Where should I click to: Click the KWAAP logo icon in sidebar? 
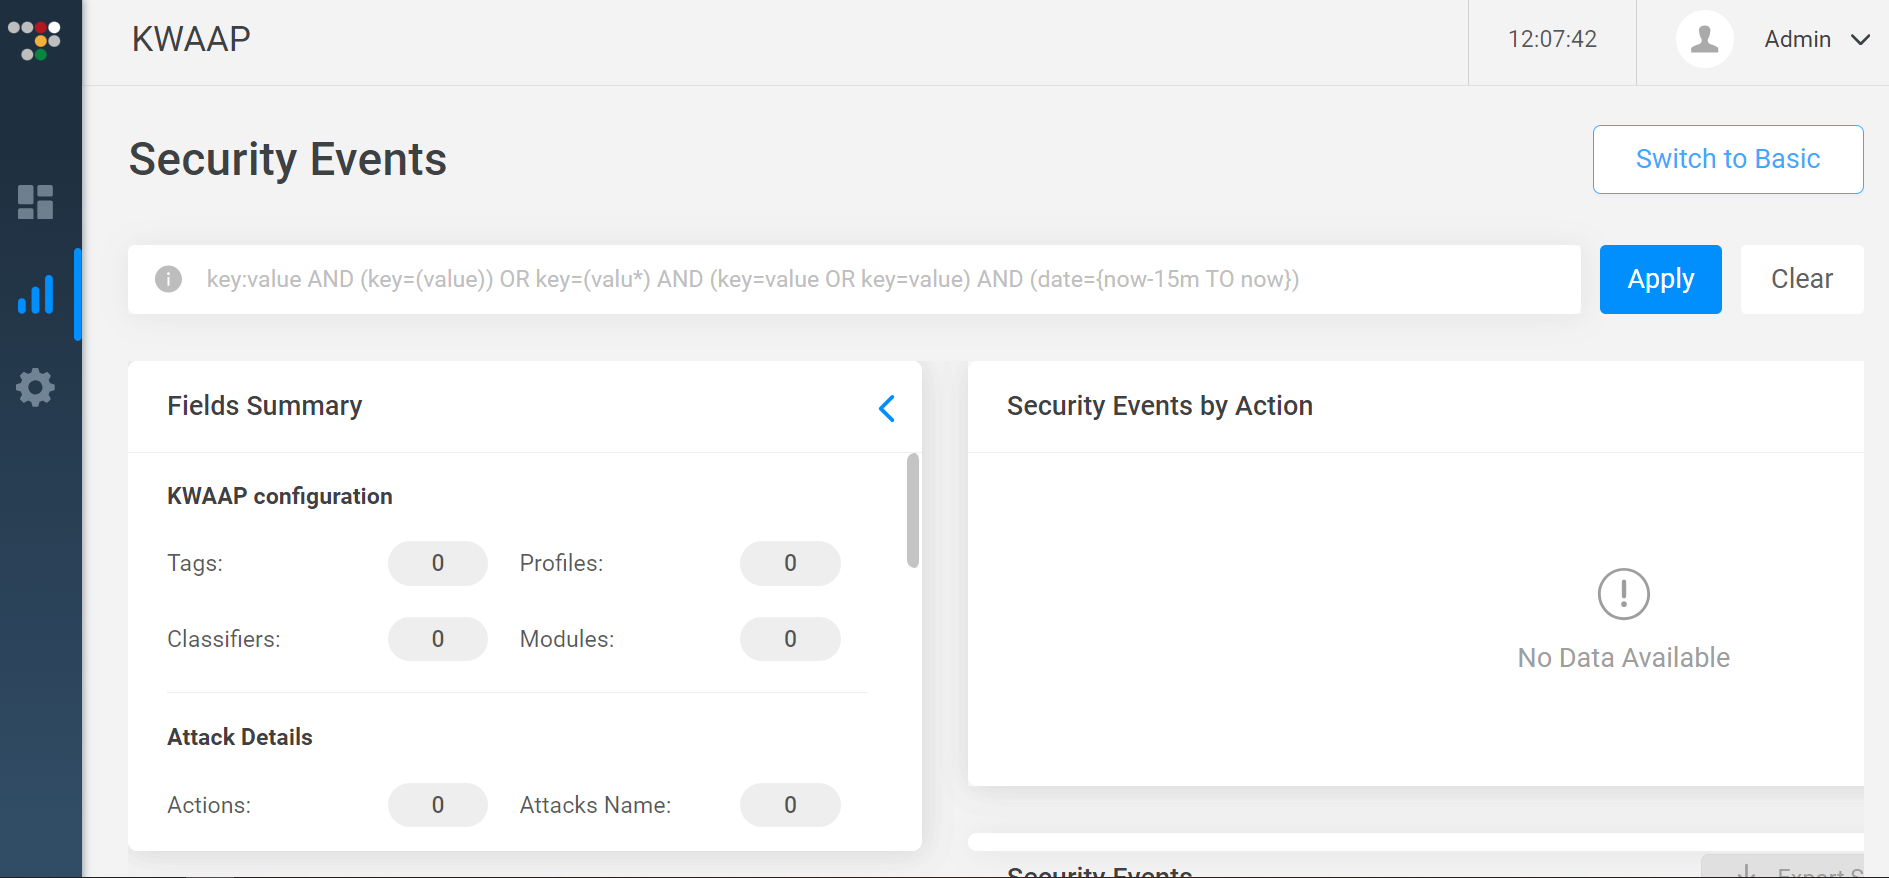[35, 40]
